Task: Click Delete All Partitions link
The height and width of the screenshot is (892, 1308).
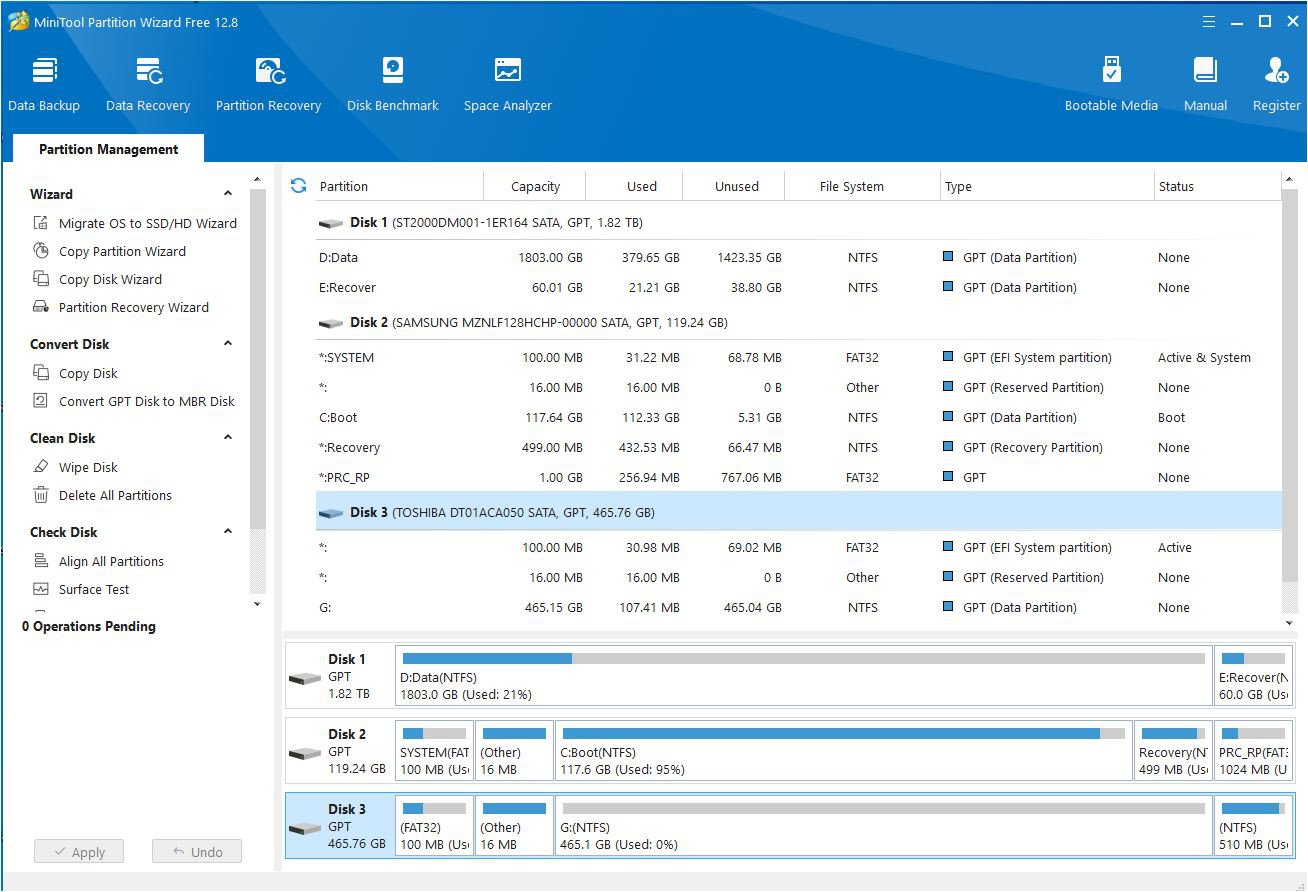Action: pos(115,495)
